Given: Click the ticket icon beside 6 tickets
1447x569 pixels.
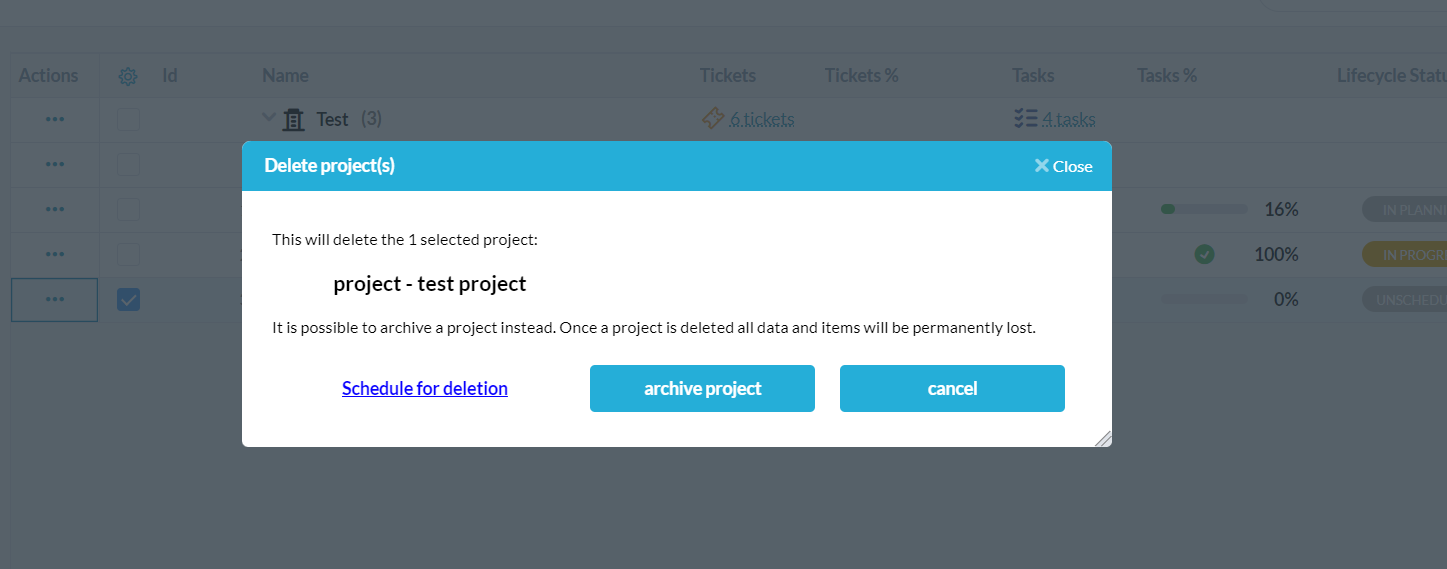Looking at the screenshot, I should pos(713,119).
